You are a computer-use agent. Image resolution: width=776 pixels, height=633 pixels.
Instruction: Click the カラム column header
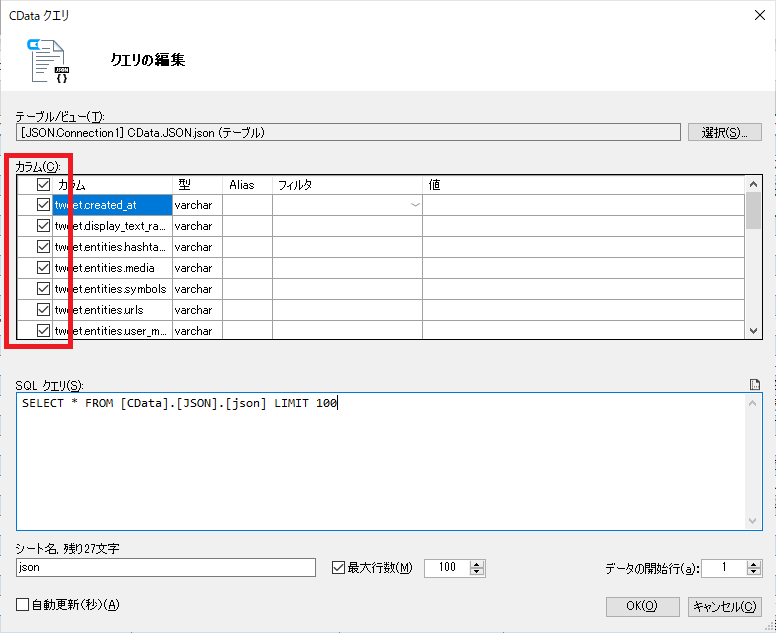[112, 185]
